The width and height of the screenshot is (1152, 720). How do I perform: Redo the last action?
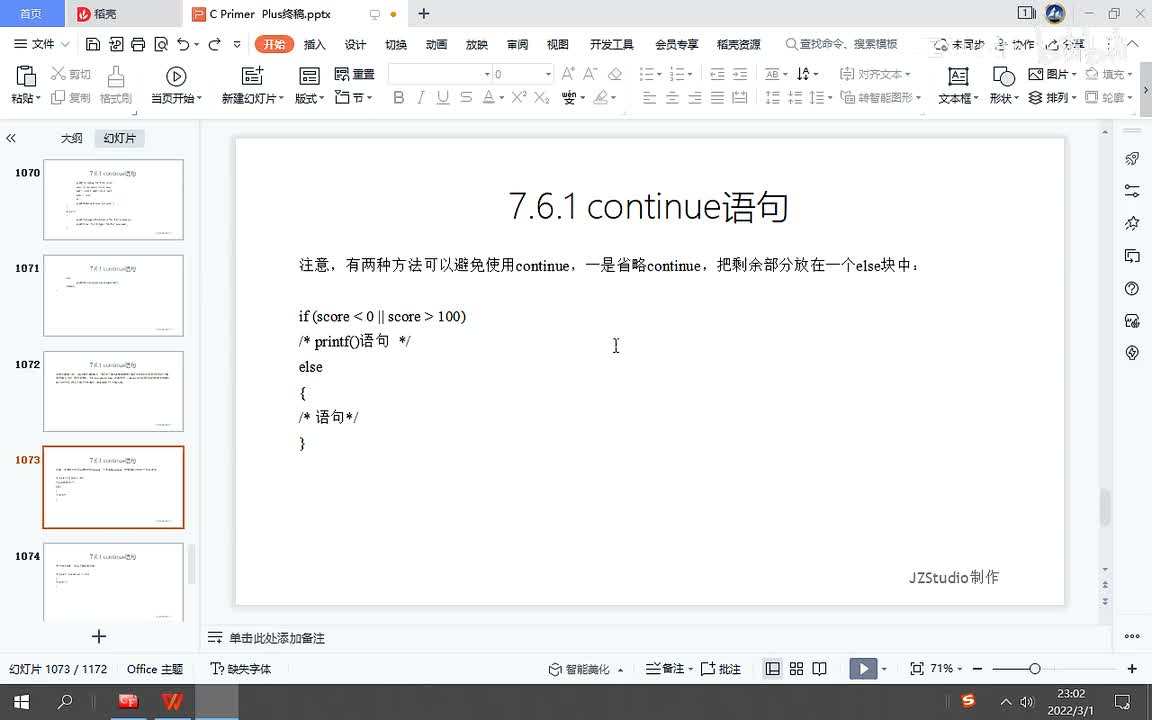215,44
